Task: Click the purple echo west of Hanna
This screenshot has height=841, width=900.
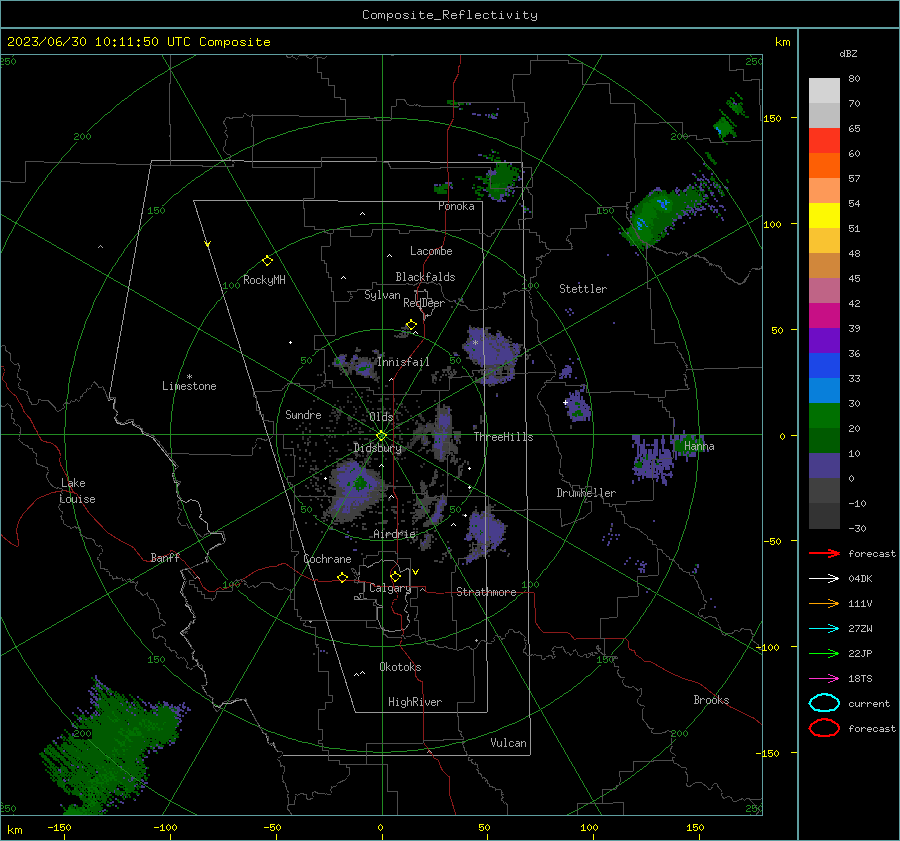Action: point(652,459)
